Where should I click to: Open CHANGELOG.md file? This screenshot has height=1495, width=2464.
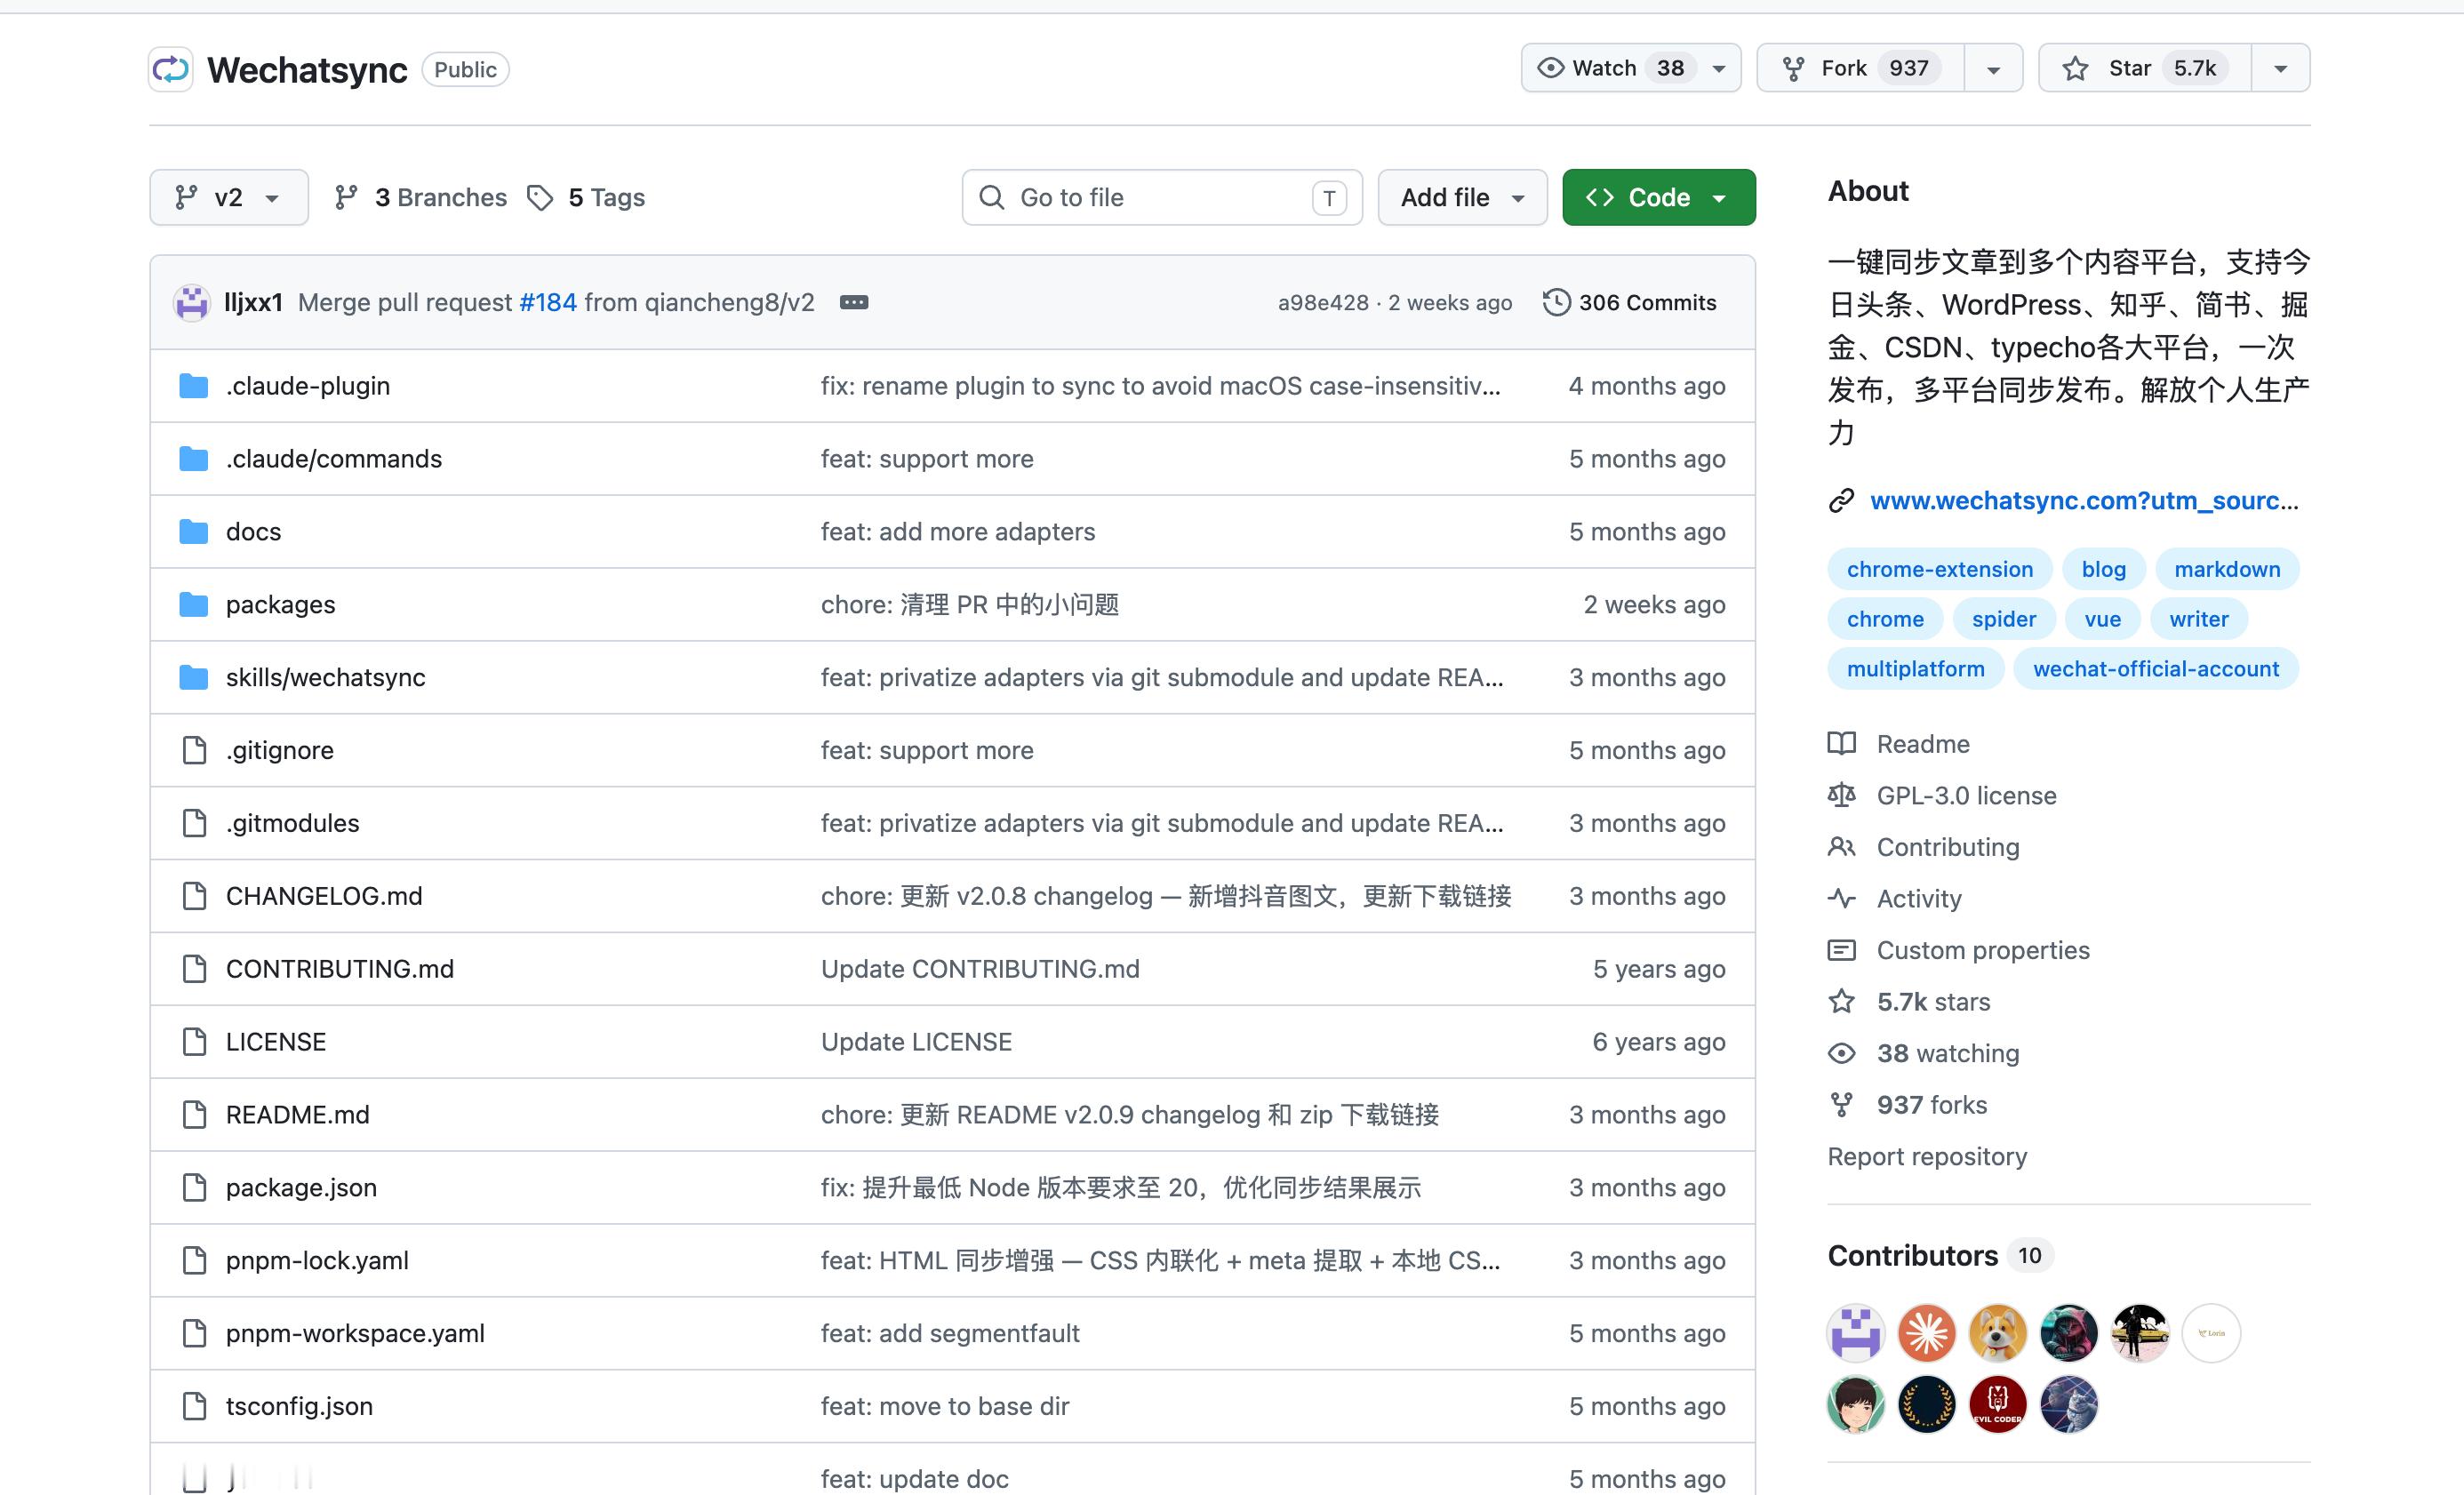pos(324,896)
